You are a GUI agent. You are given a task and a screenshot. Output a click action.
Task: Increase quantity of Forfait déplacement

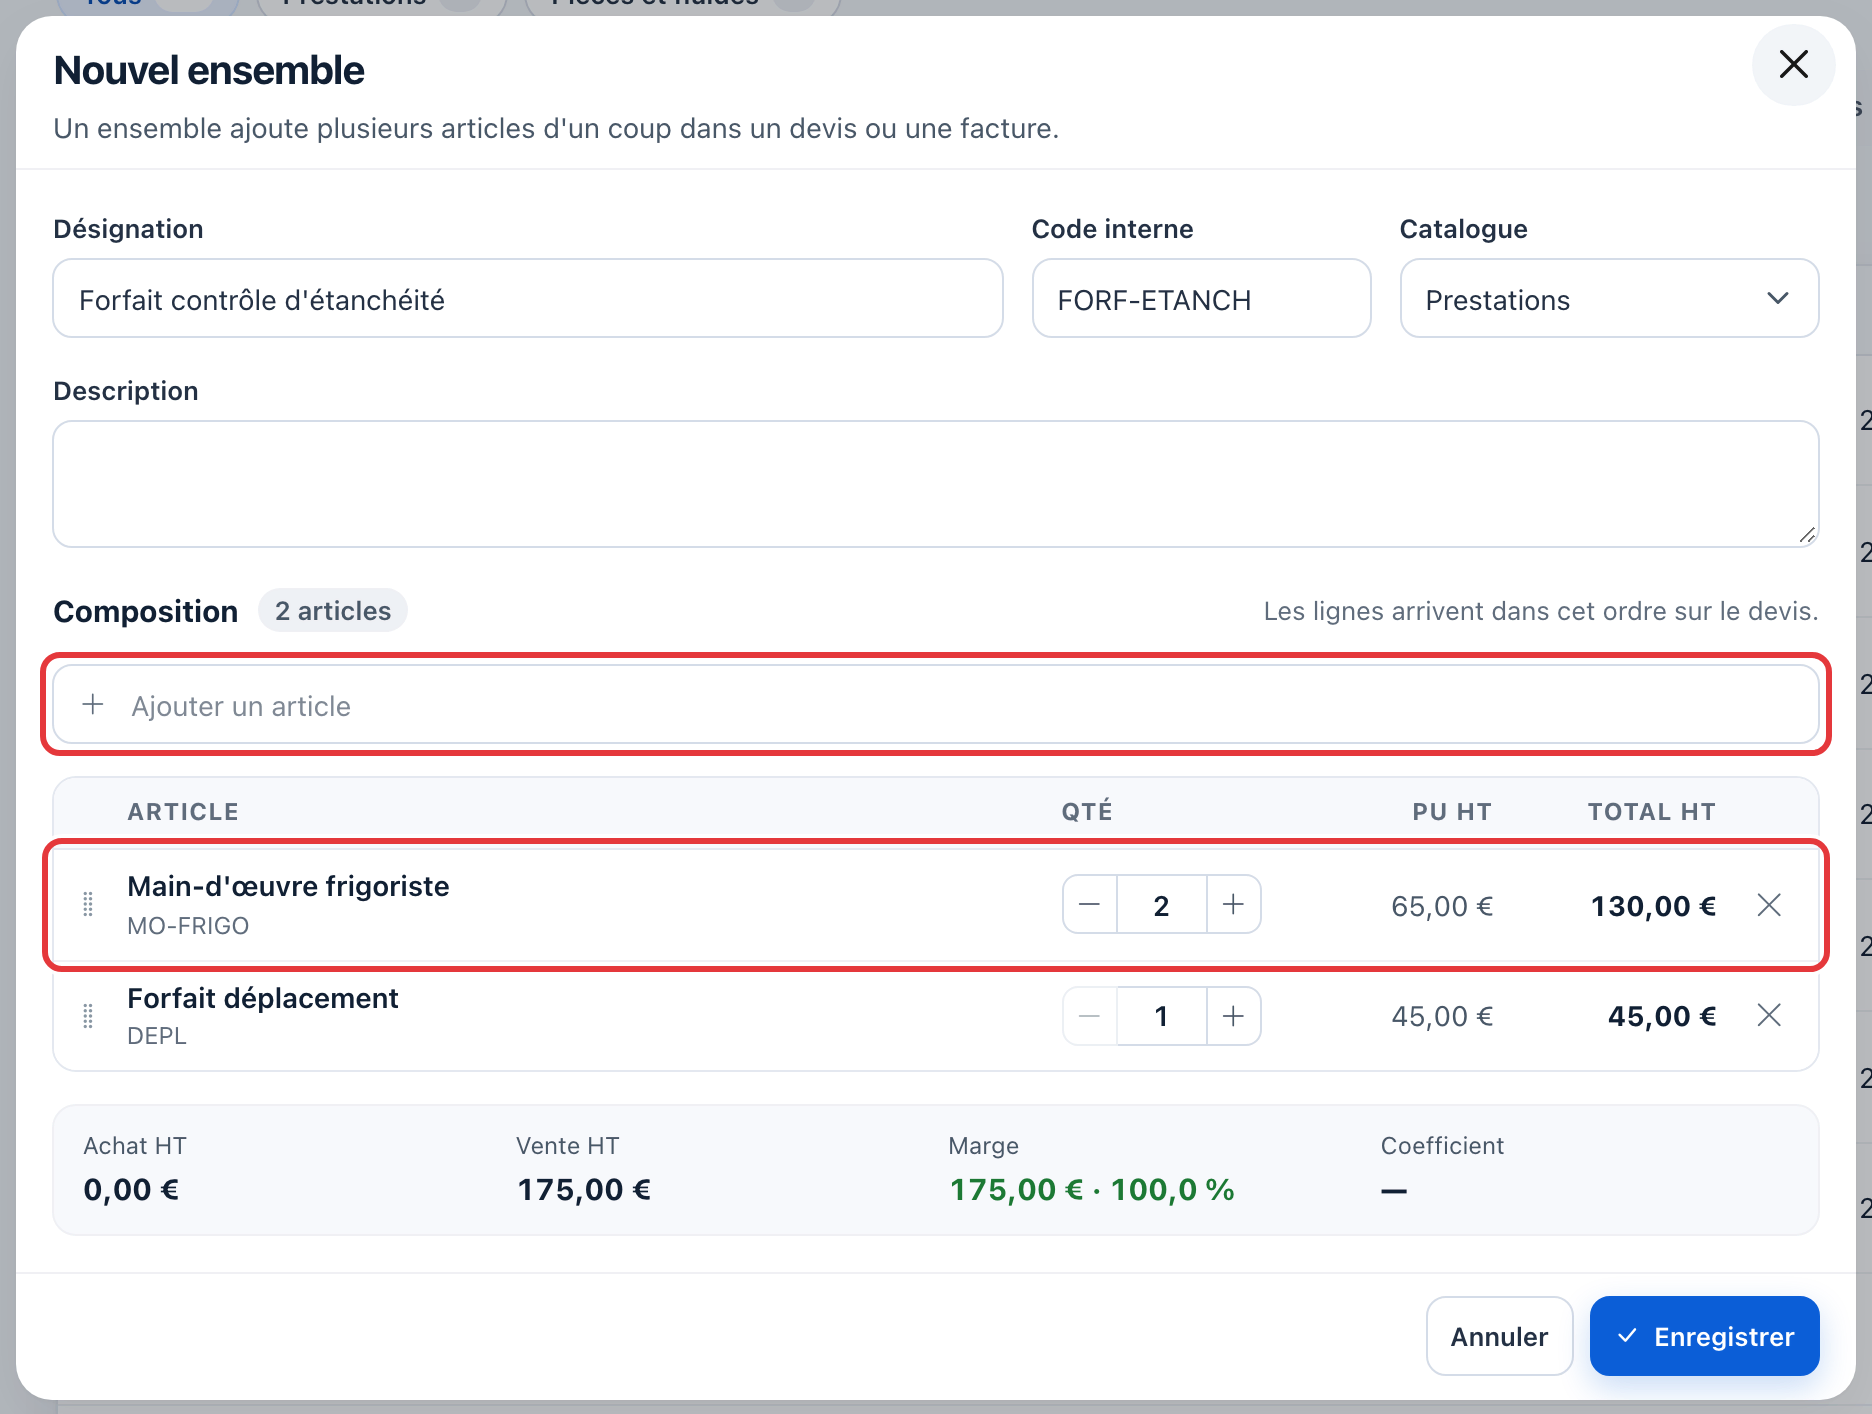1233,1016
